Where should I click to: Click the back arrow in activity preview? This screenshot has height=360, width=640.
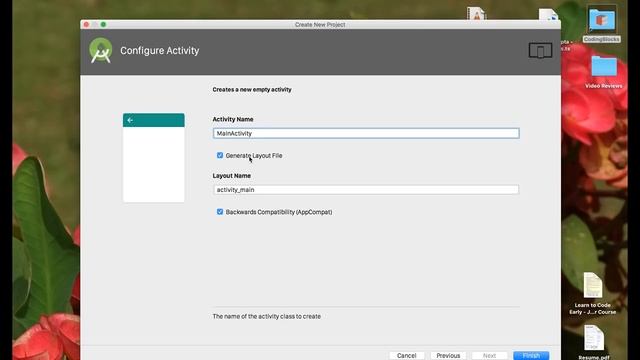130,120
